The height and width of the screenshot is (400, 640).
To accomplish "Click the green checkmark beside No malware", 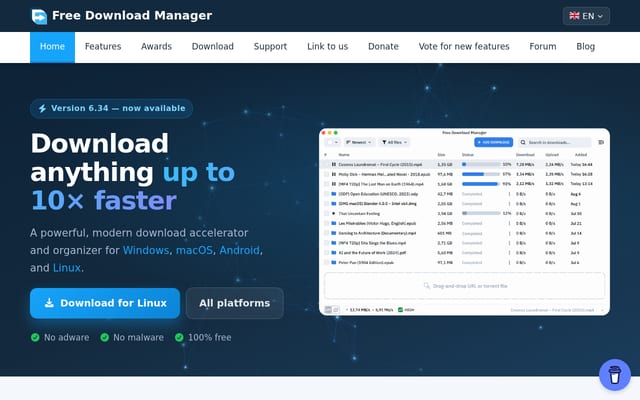I will [104, 337].
